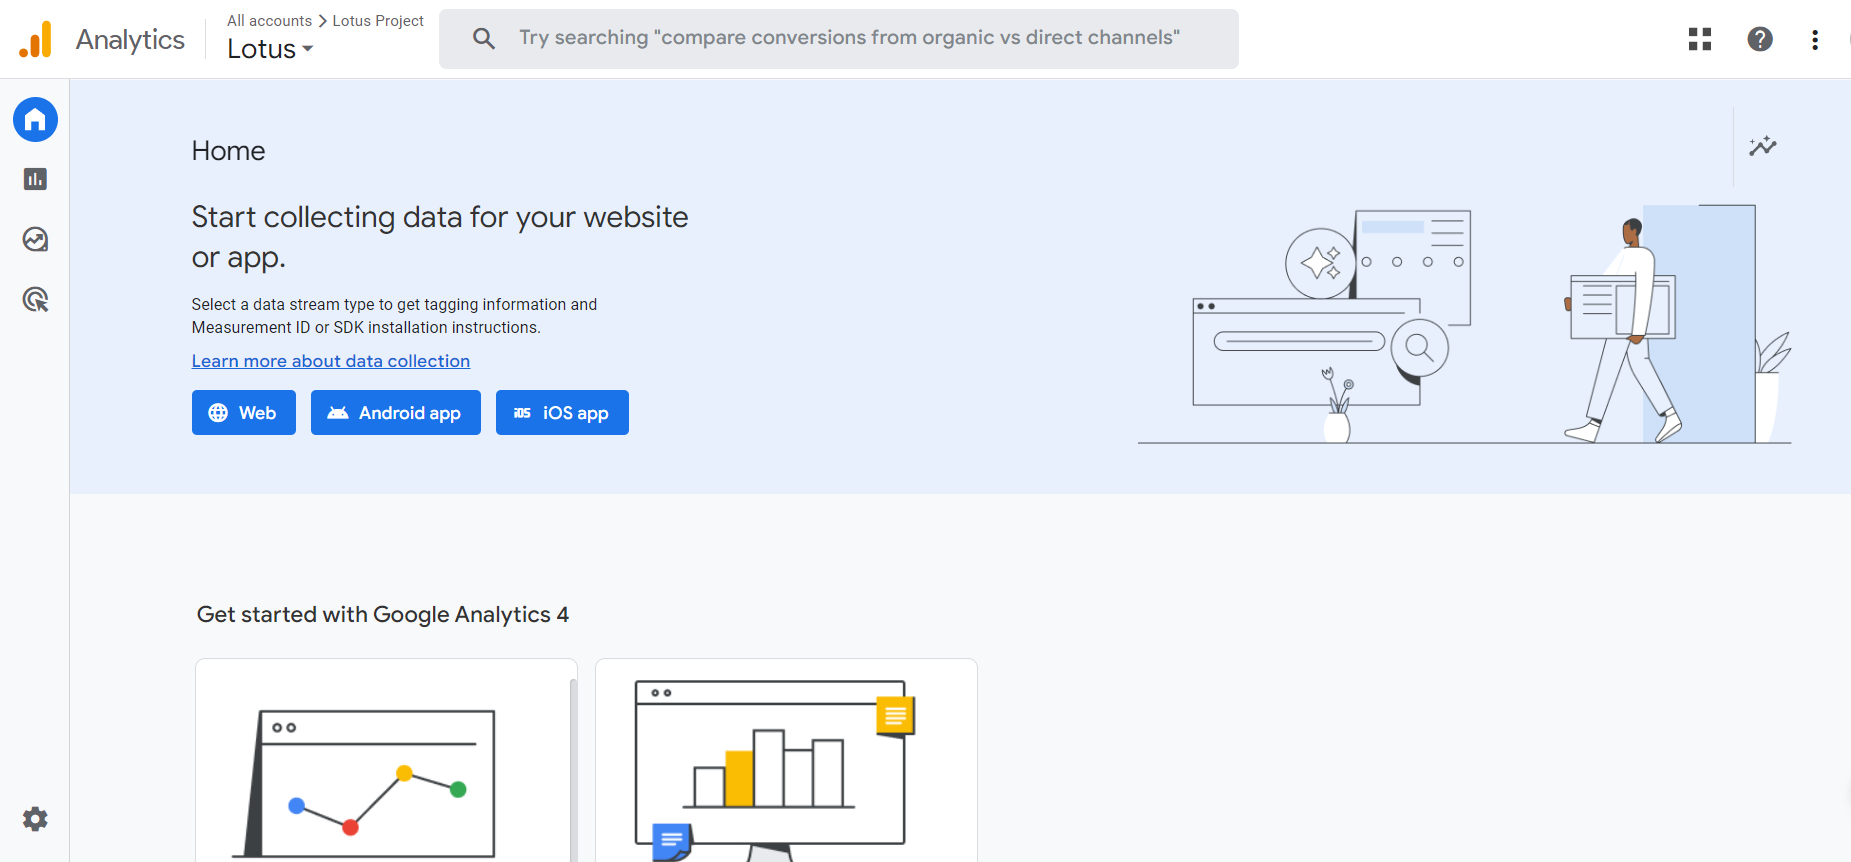Open the Insights sparkline icon
Screen dimensions: 1851x862
1763,146
